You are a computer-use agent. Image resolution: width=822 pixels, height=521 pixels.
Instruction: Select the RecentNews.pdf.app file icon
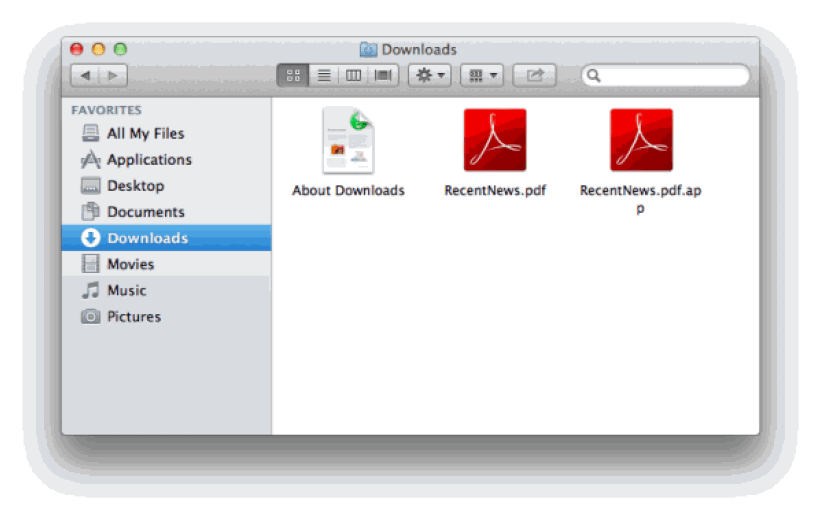point(641,140)
